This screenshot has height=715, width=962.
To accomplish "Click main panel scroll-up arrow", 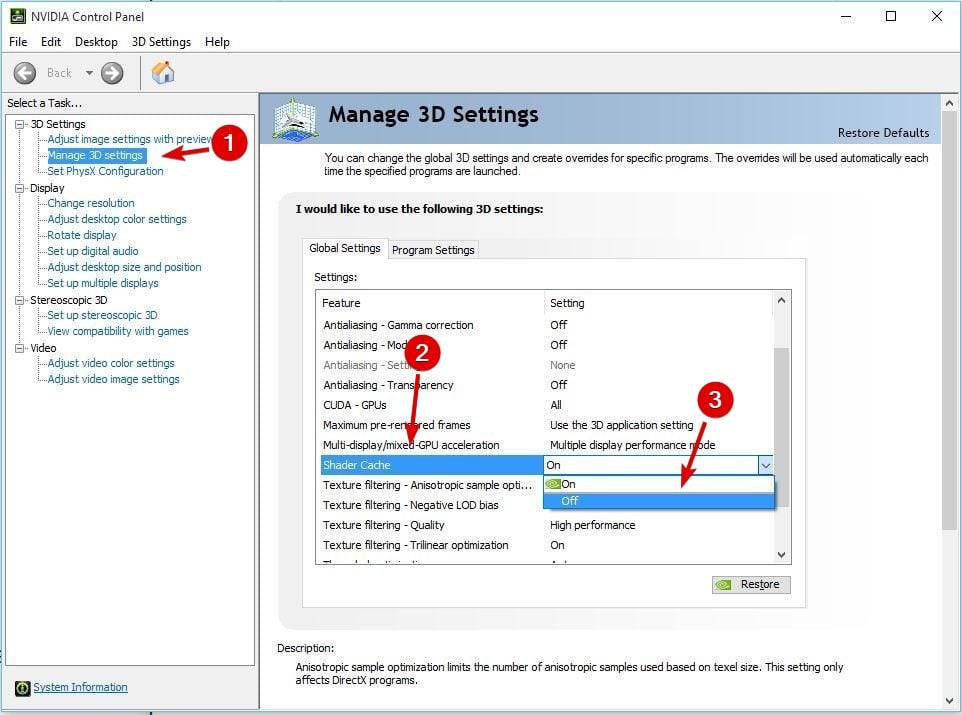I will tap(950, 103).
